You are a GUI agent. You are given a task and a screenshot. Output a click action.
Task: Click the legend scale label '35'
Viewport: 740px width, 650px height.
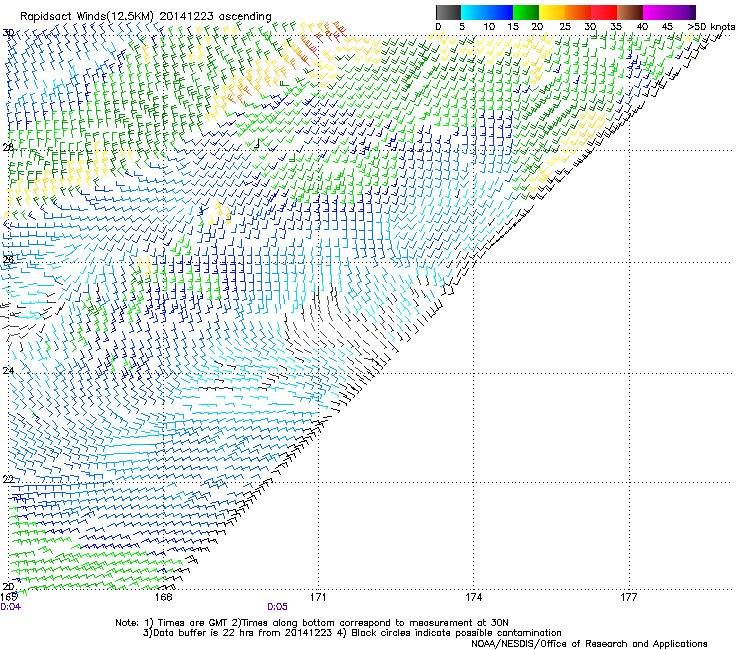(616, 26)
